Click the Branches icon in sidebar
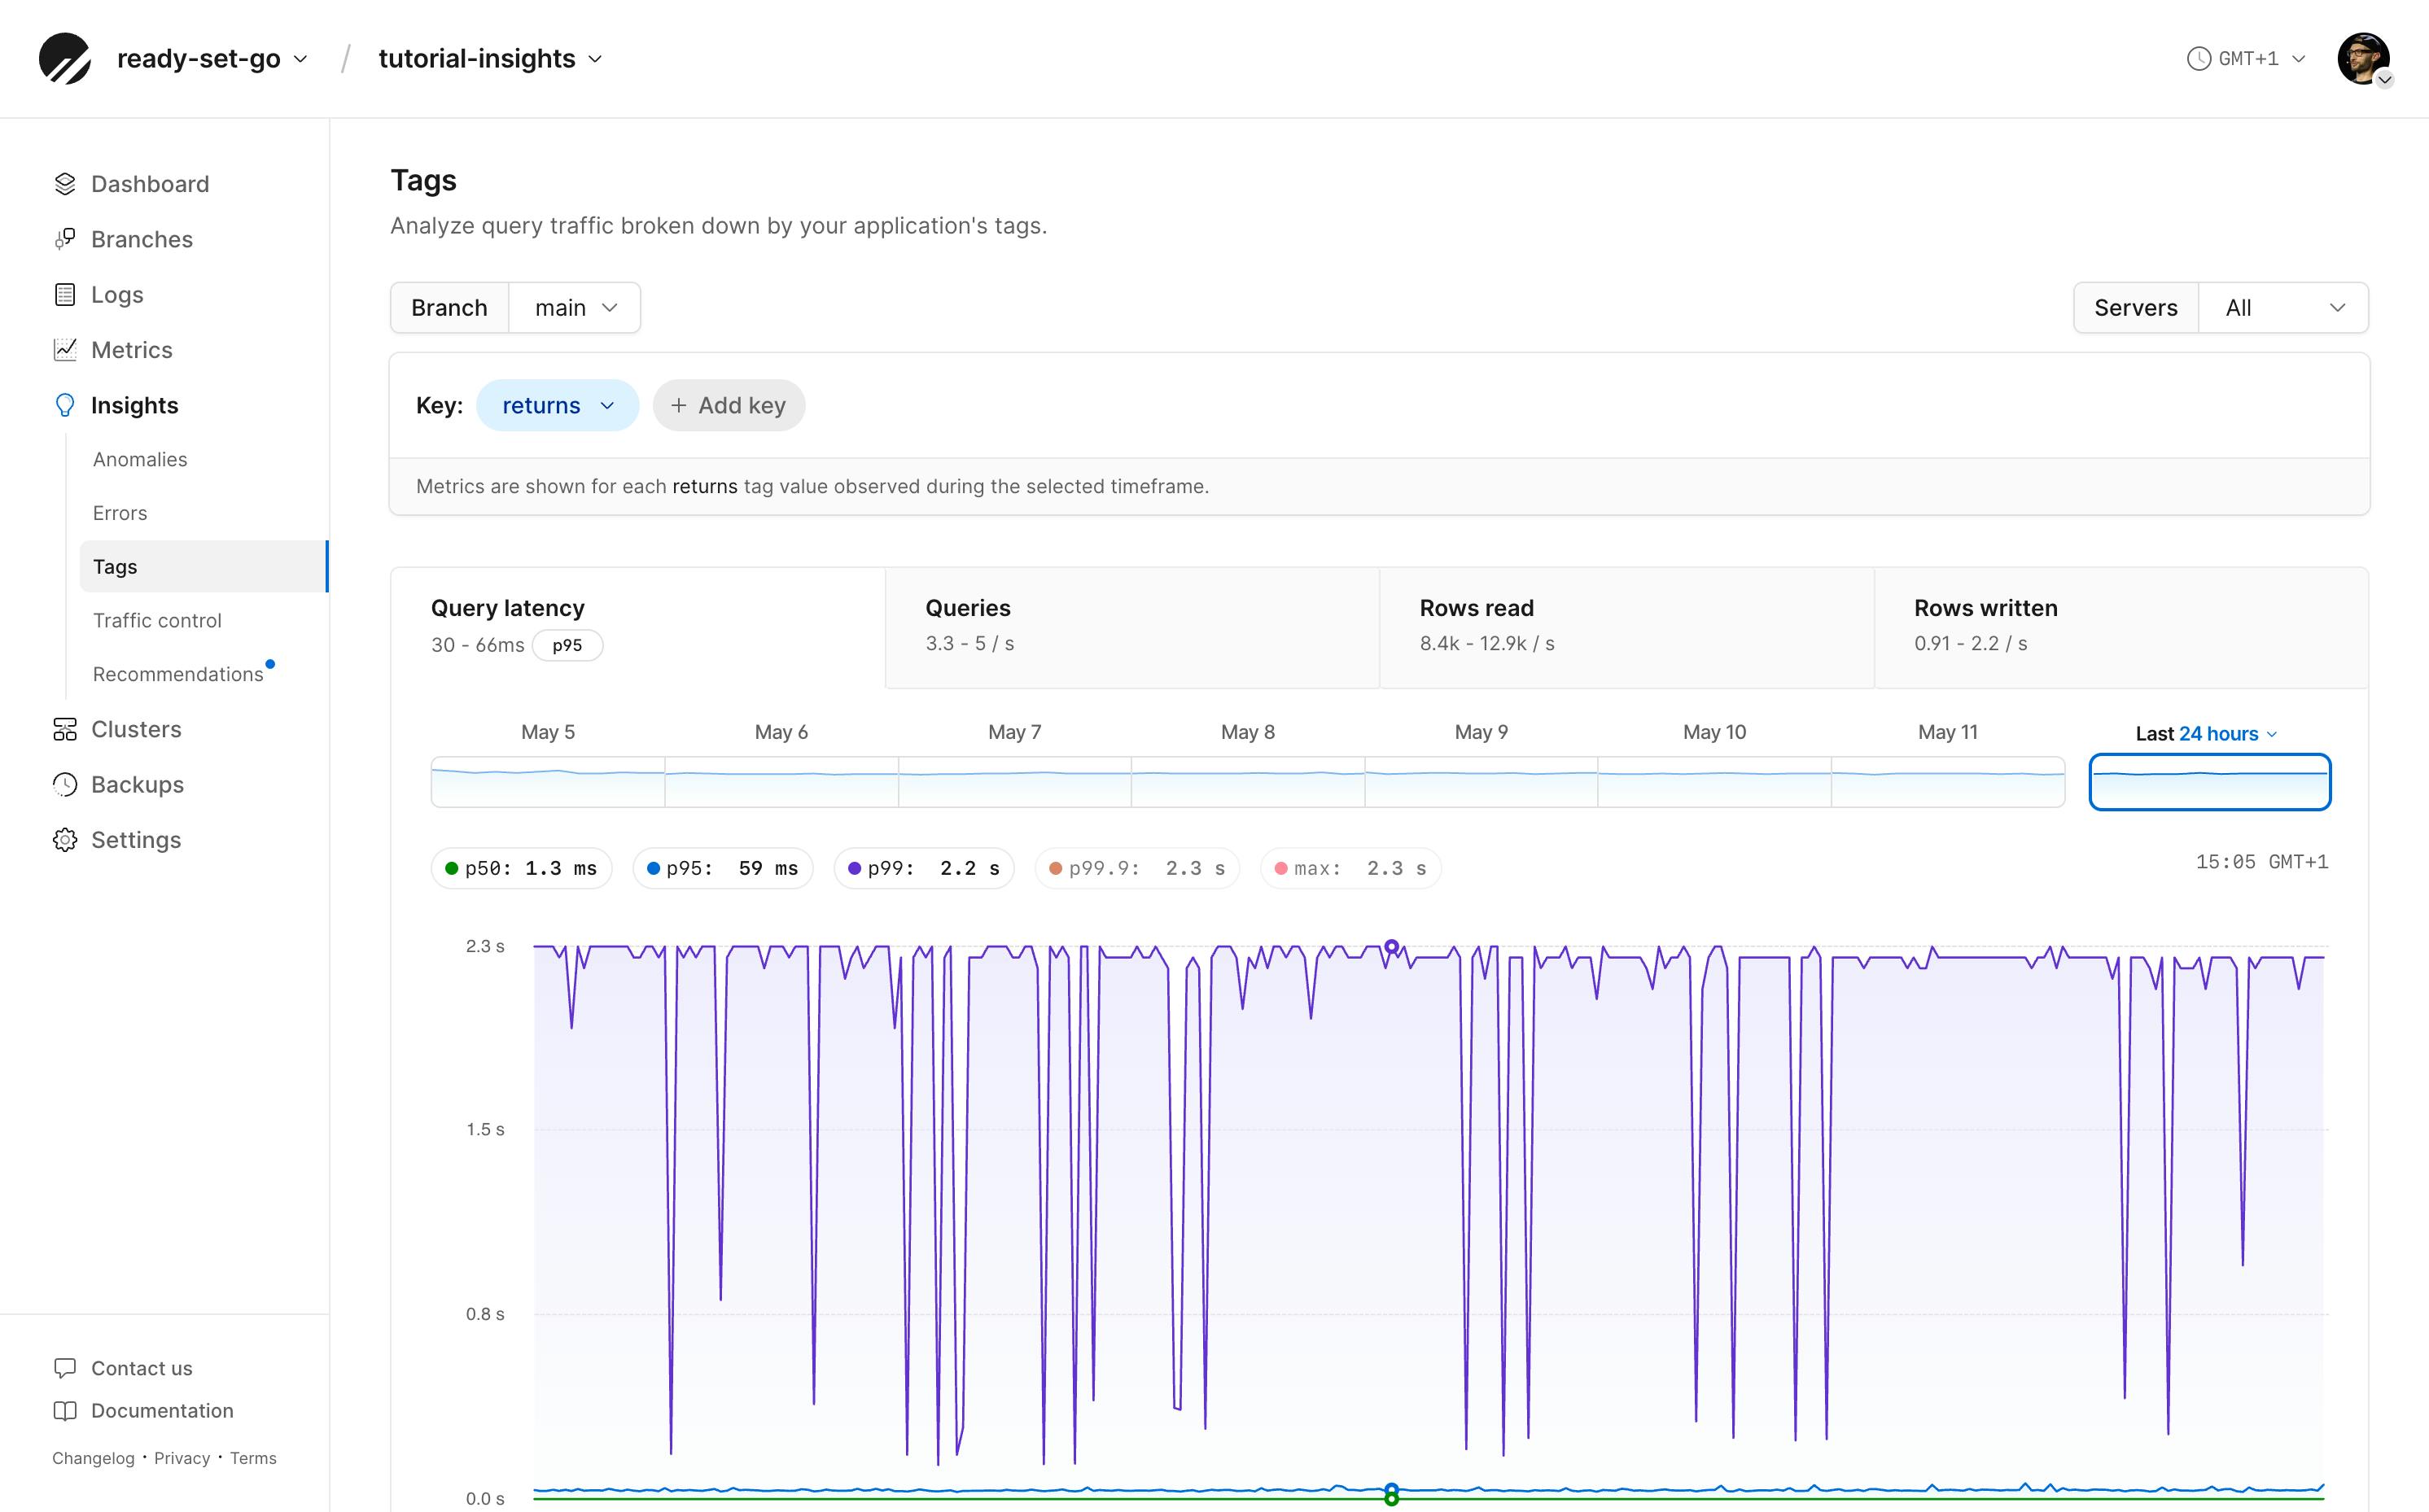The height and width of the screenshot is (1512, 2429). coord(65,239)
